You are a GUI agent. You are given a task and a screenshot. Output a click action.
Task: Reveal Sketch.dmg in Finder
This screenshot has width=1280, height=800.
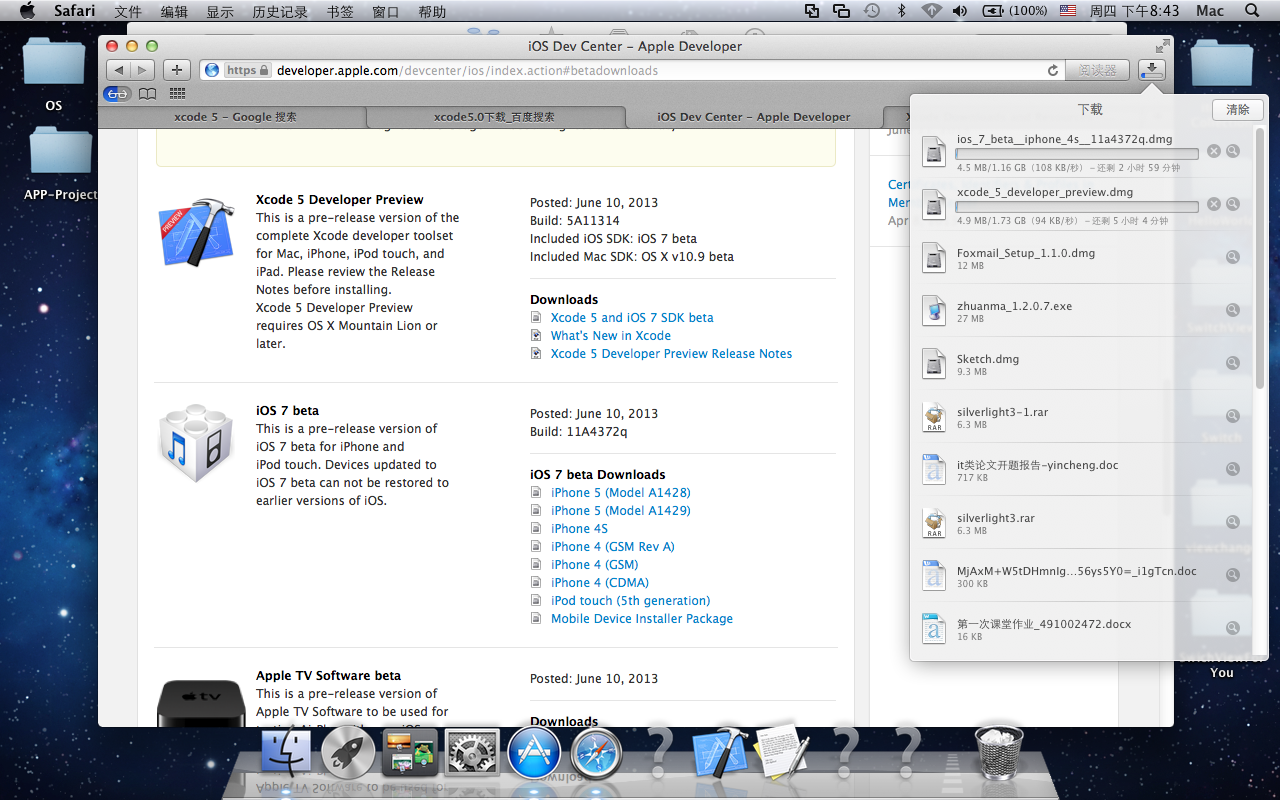coord(1233,363)
